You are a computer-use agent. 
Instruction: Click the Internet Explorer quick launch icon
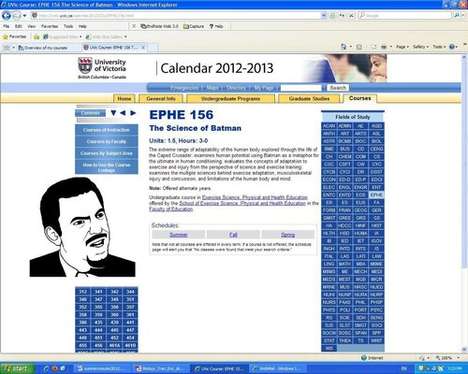(x=46, y=369)
